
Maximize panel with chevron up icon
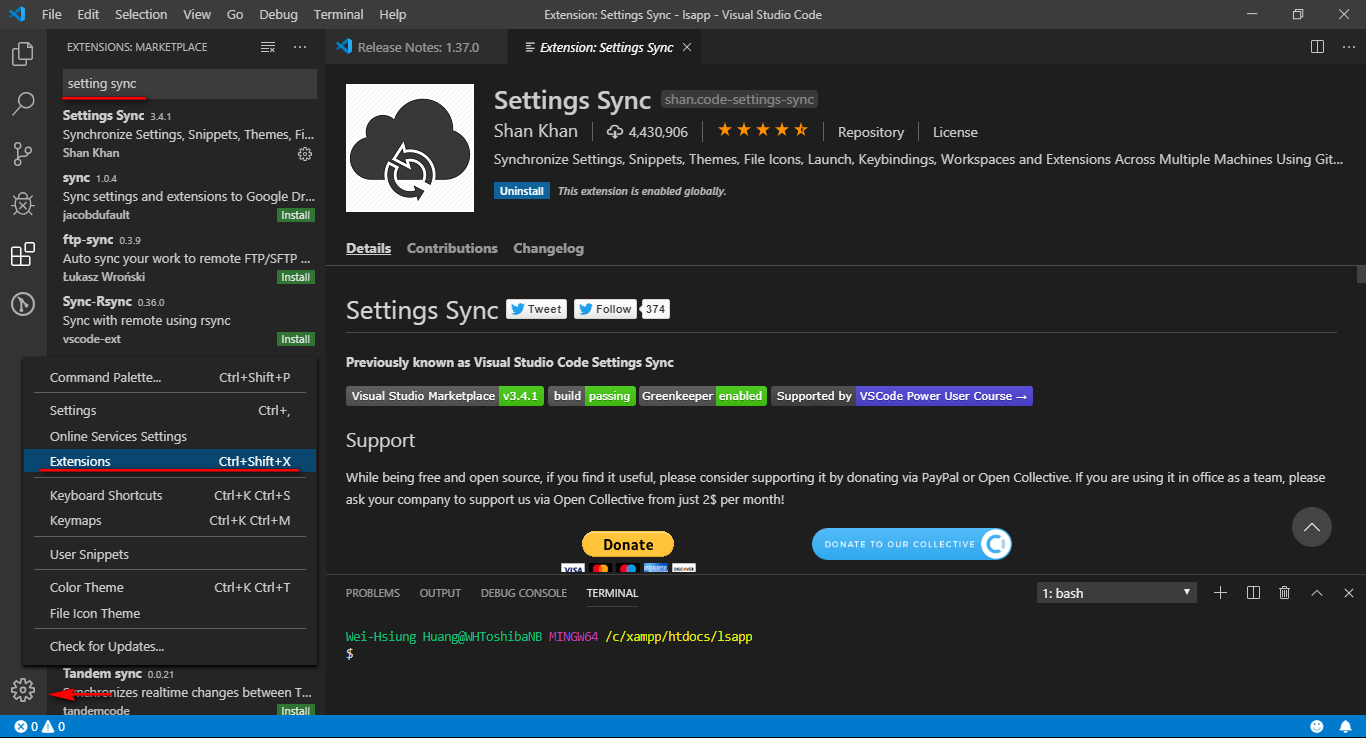click(1316, 592)
